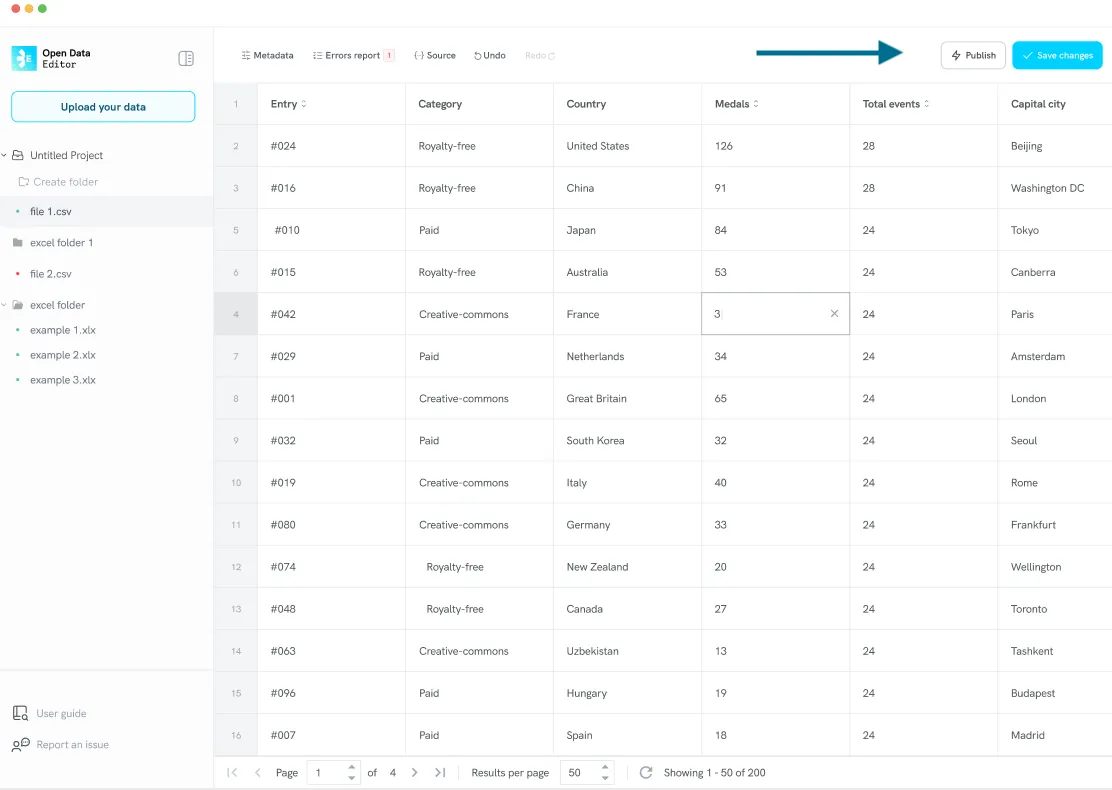Image resolution: width=1112 pixels, height=790 pixels.
Task: Open the Metadata panel
Action: click(x=267, y=56)
